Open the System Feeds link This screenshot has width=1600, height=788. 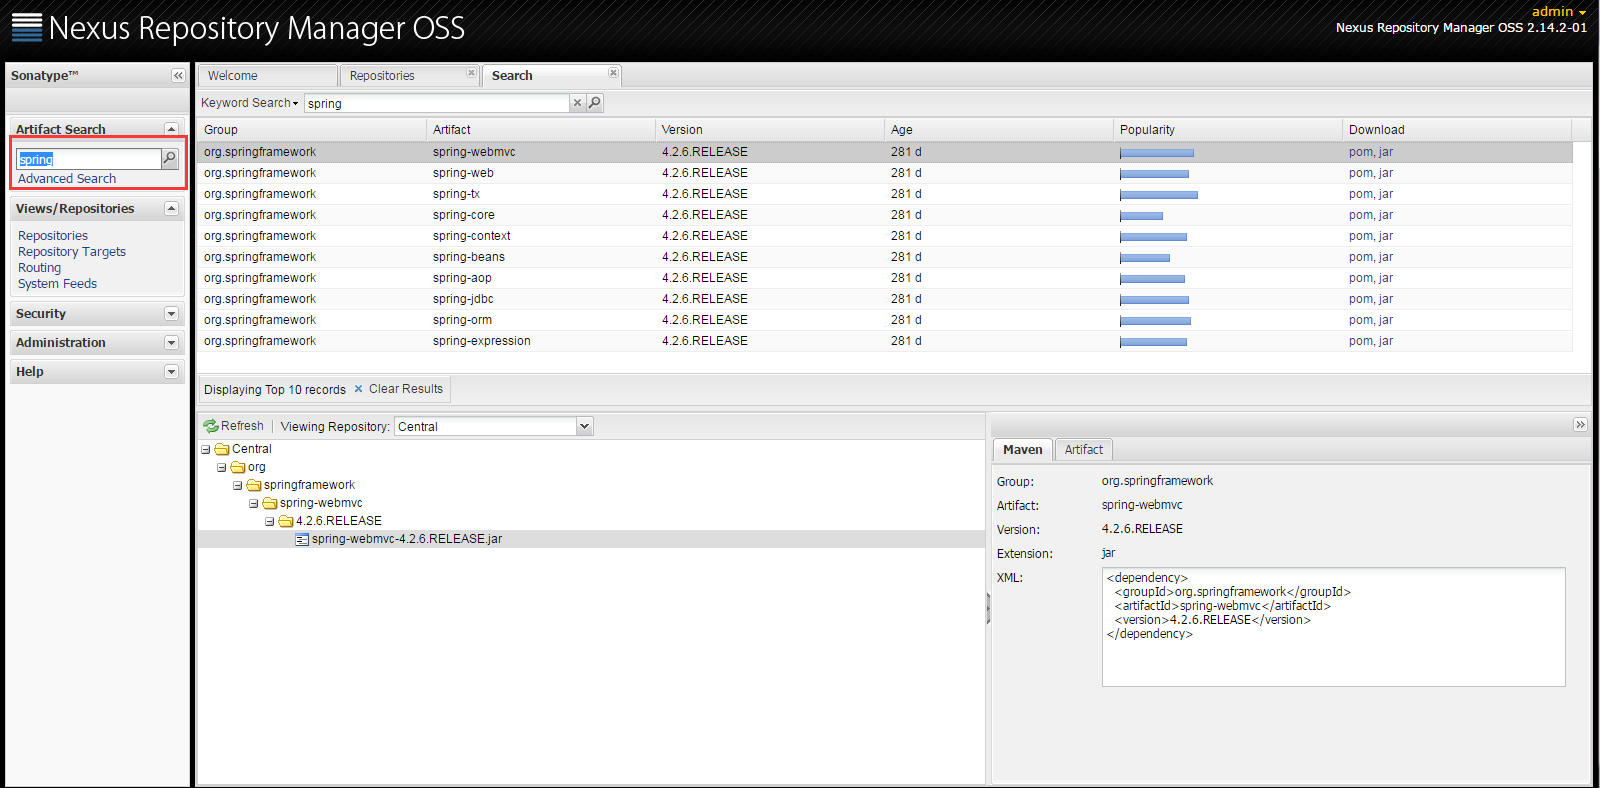click(x=57, y=284)
